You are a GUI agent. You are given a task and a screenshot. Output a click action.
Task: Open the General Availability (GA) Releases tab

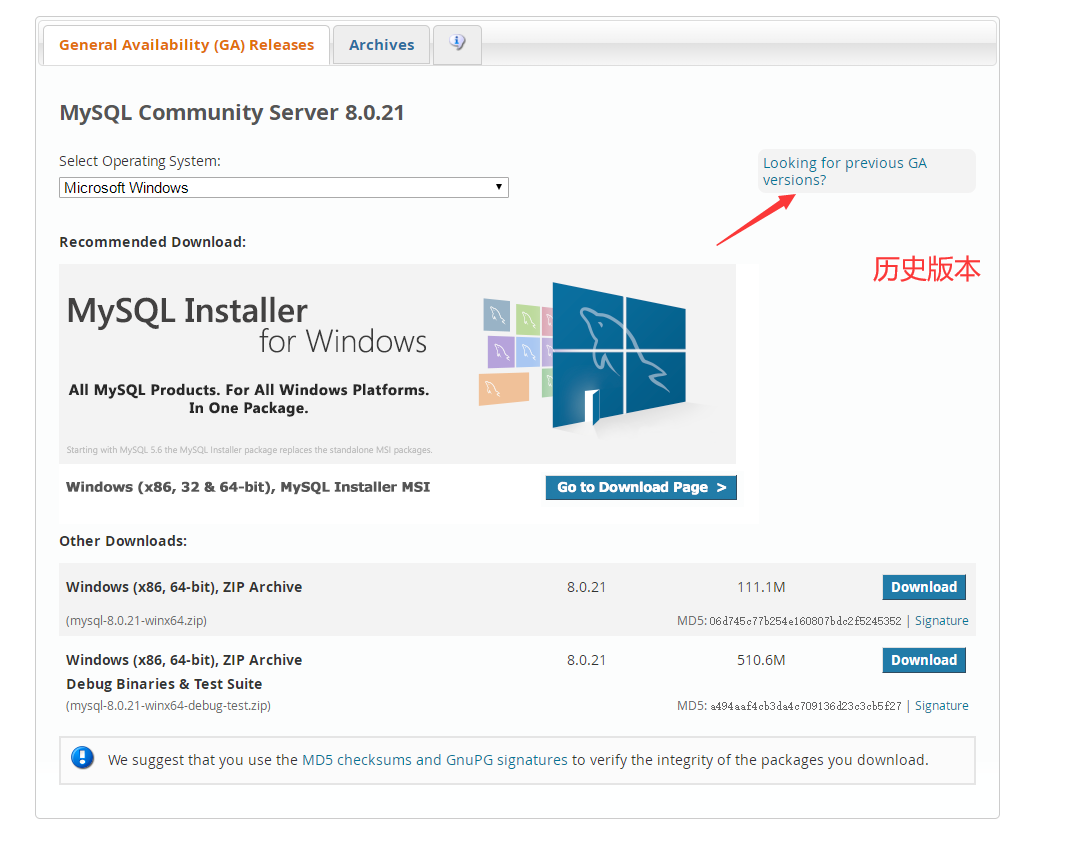click(186, 45)
